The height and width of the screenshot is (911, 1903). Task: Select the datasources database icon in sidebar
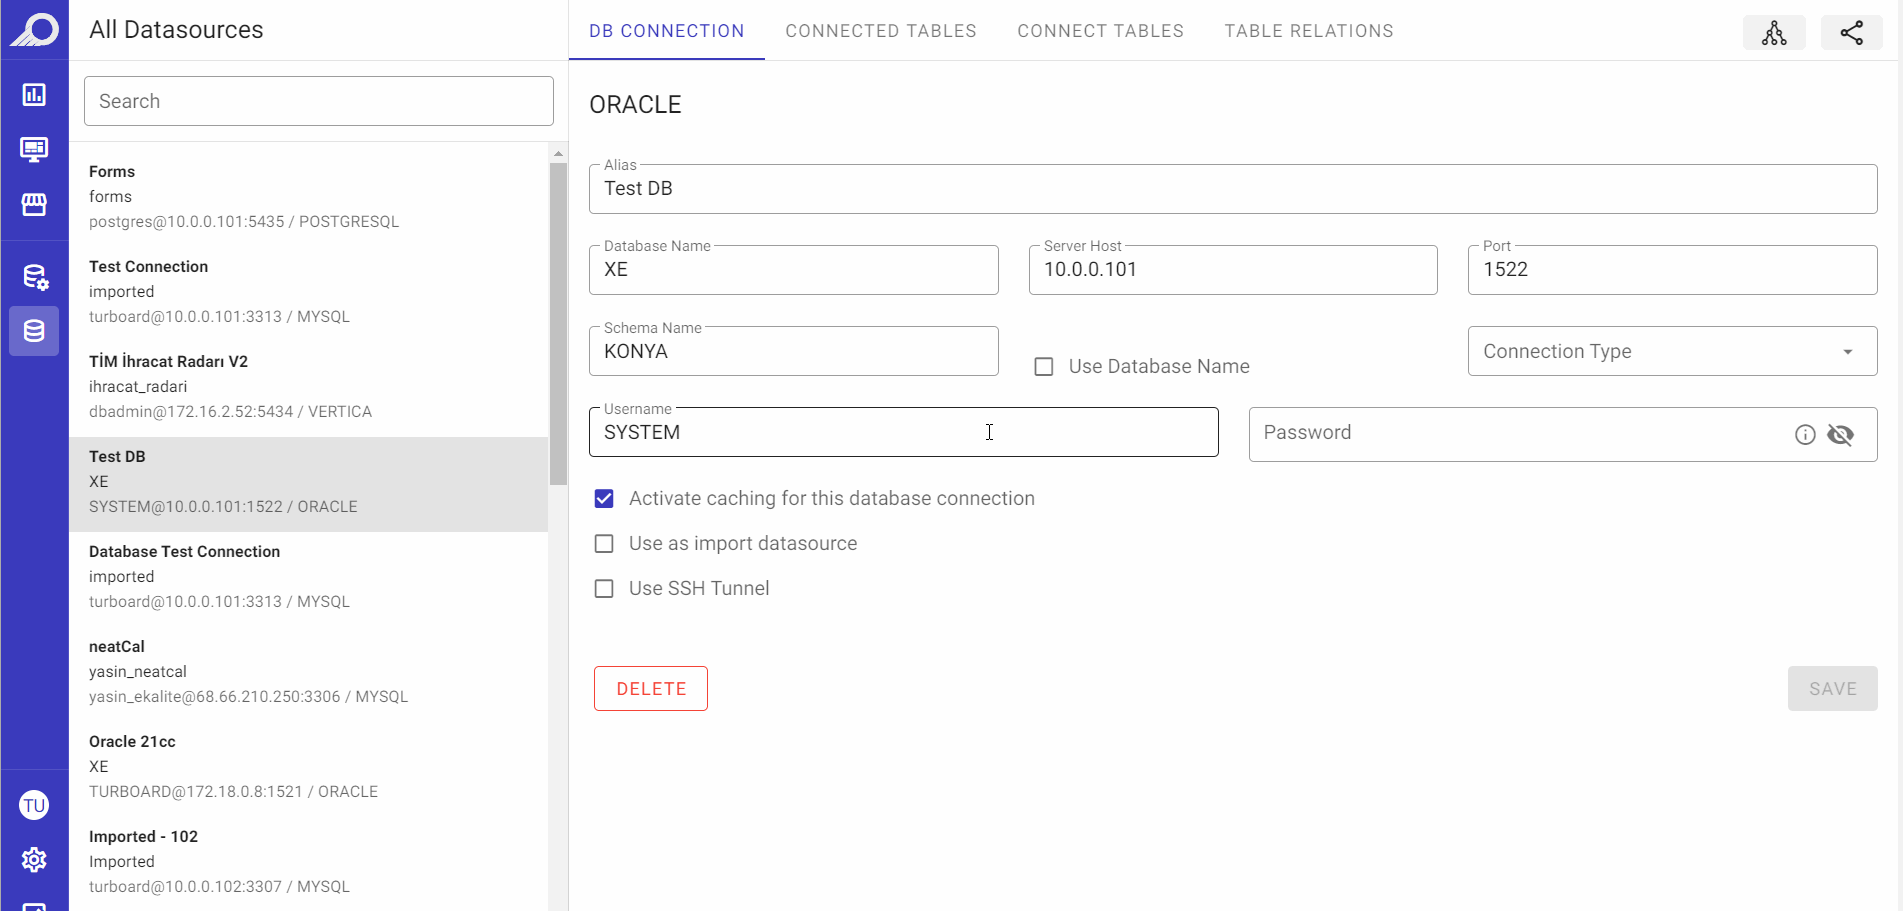tap(34, 331)
